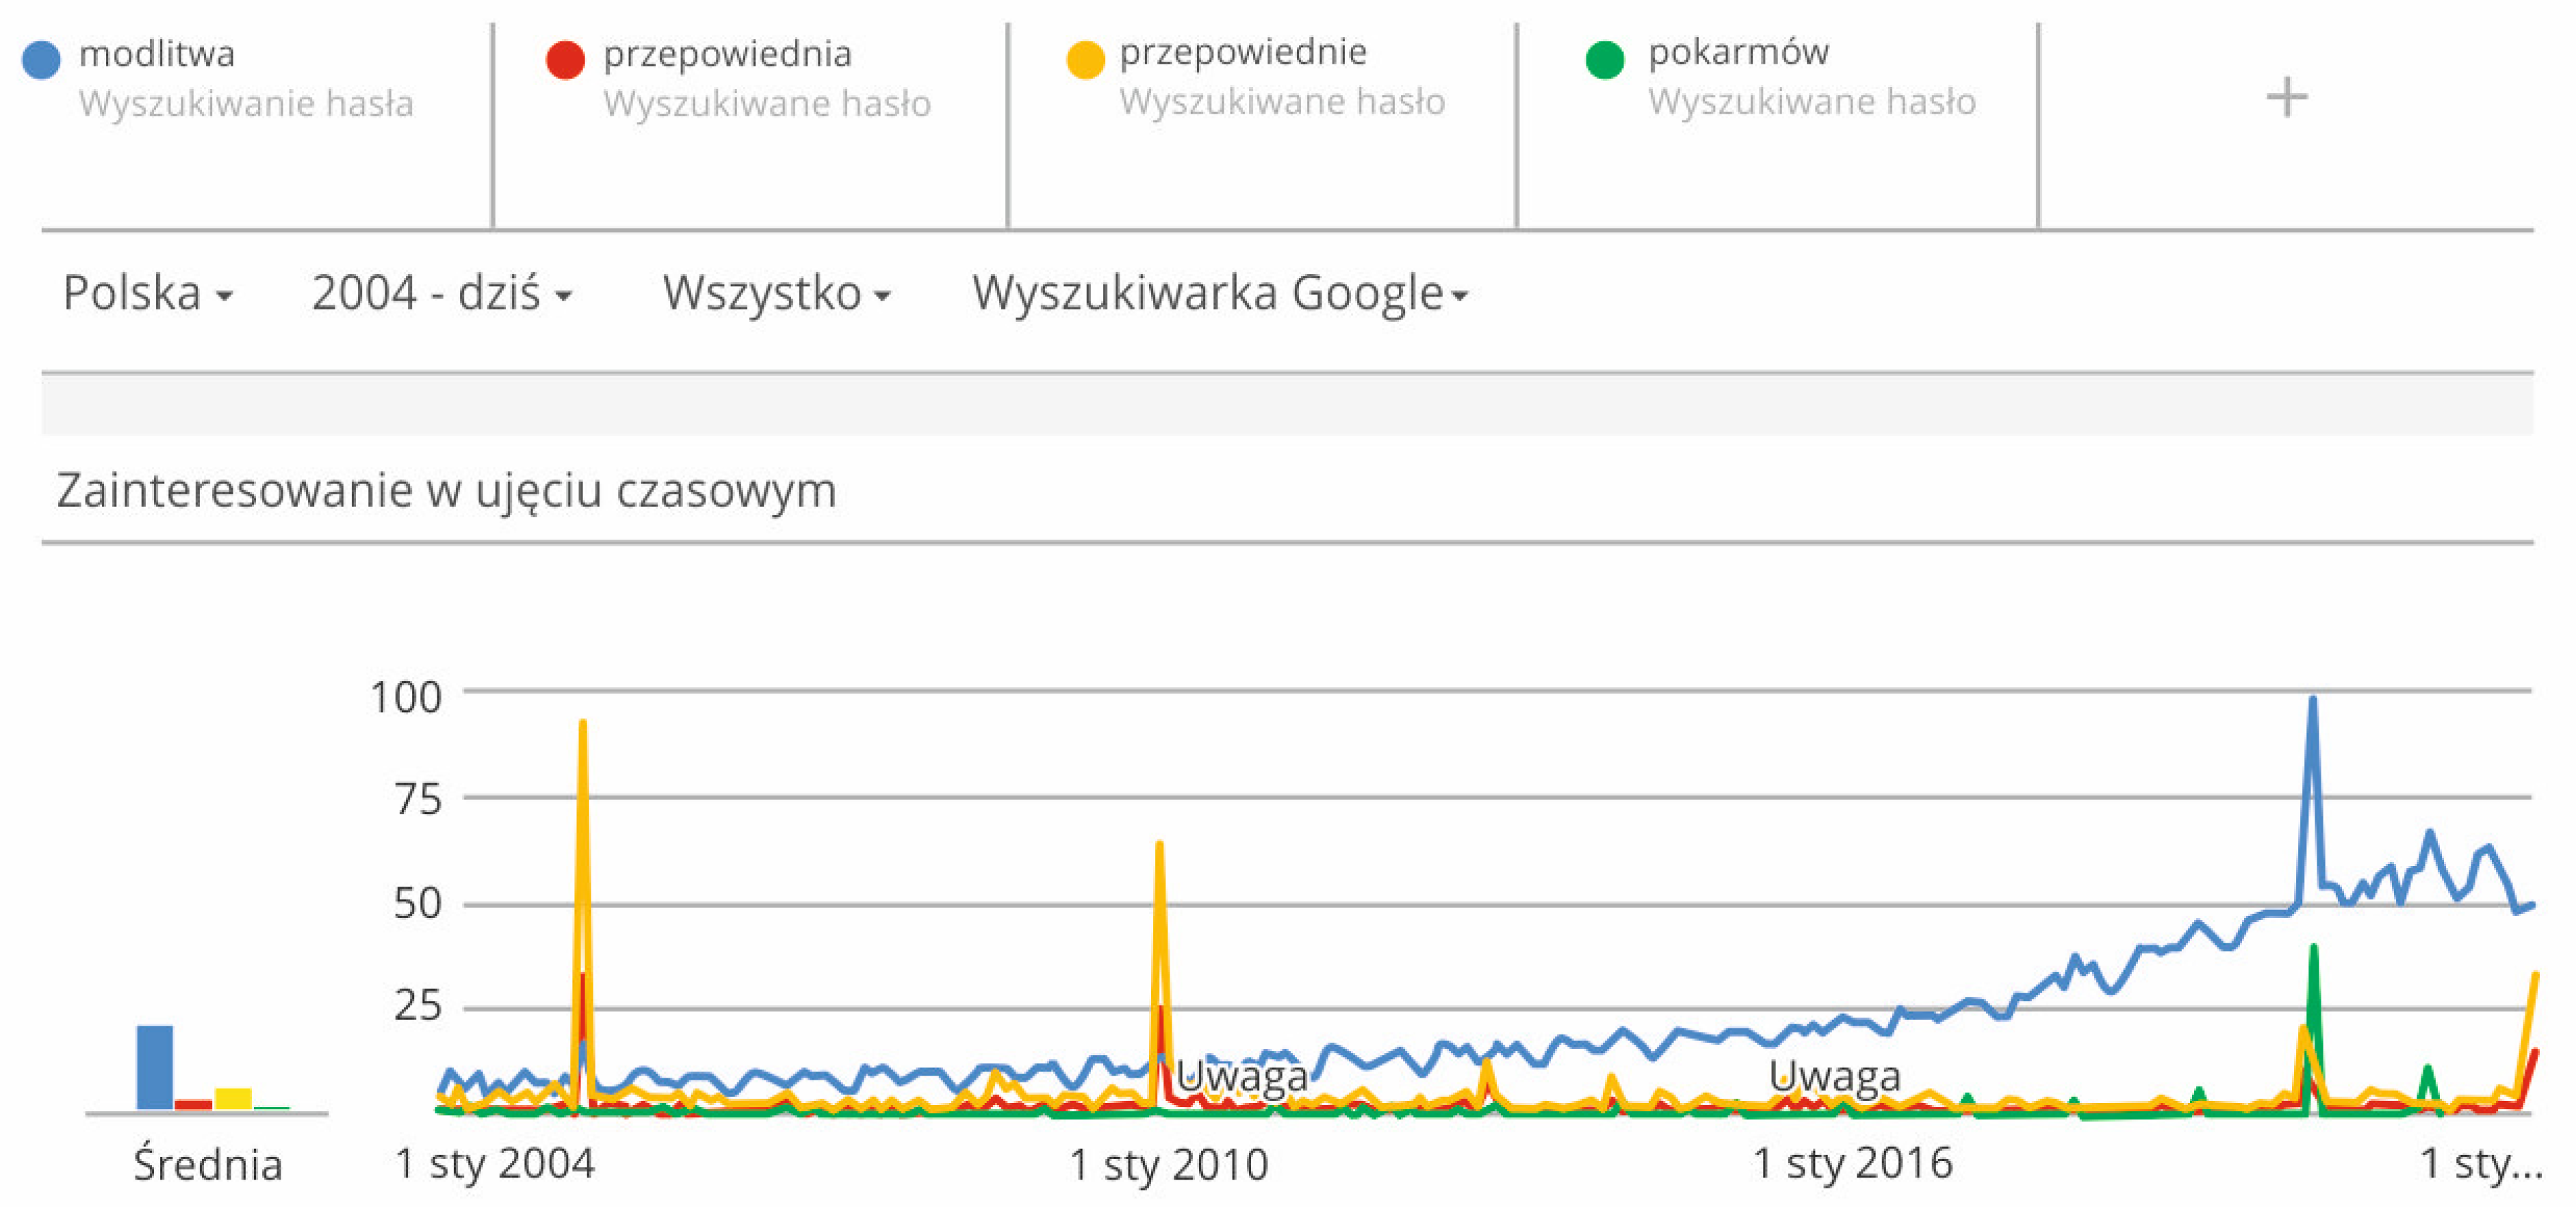Select the modlitwa search term

pyautogui.click(x=157, y=54)
